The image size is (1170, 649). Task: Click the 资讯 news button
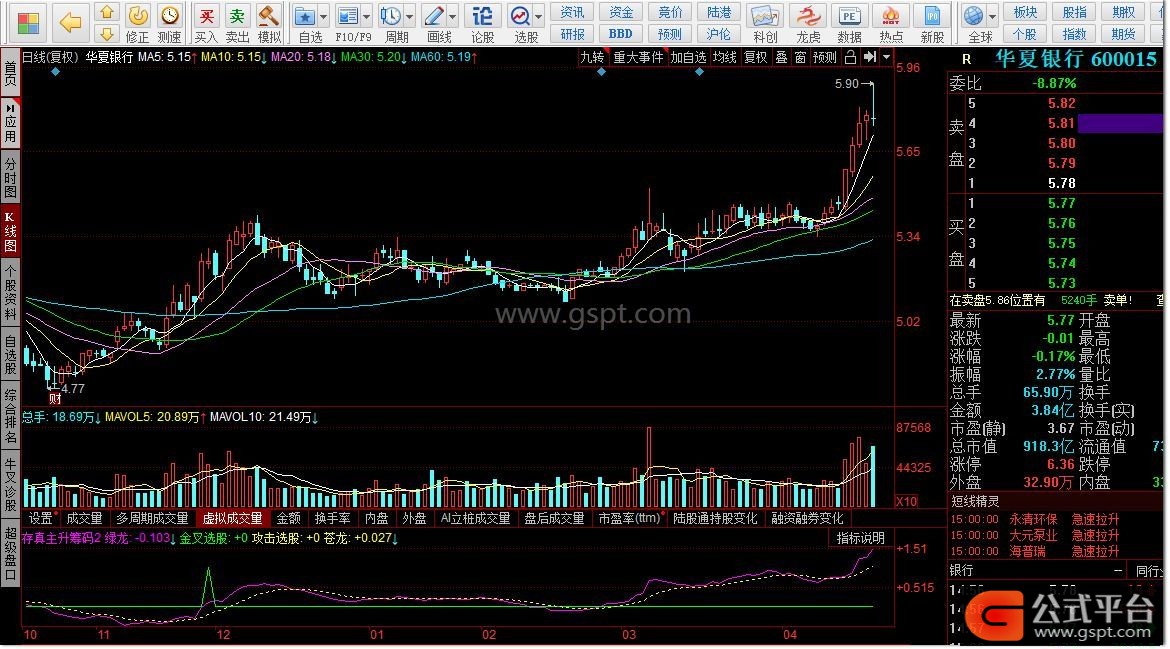[572, 12]
